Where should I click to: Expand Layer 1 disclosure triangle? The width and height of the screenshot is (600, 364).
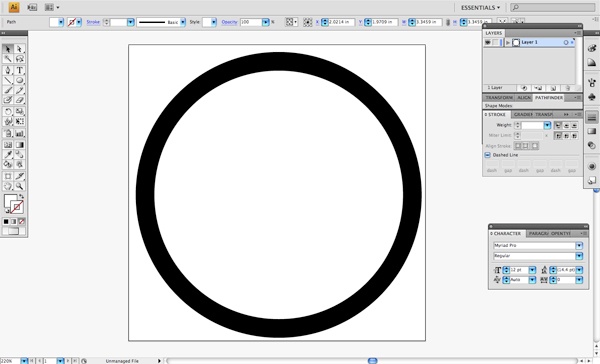coord(508,42)
